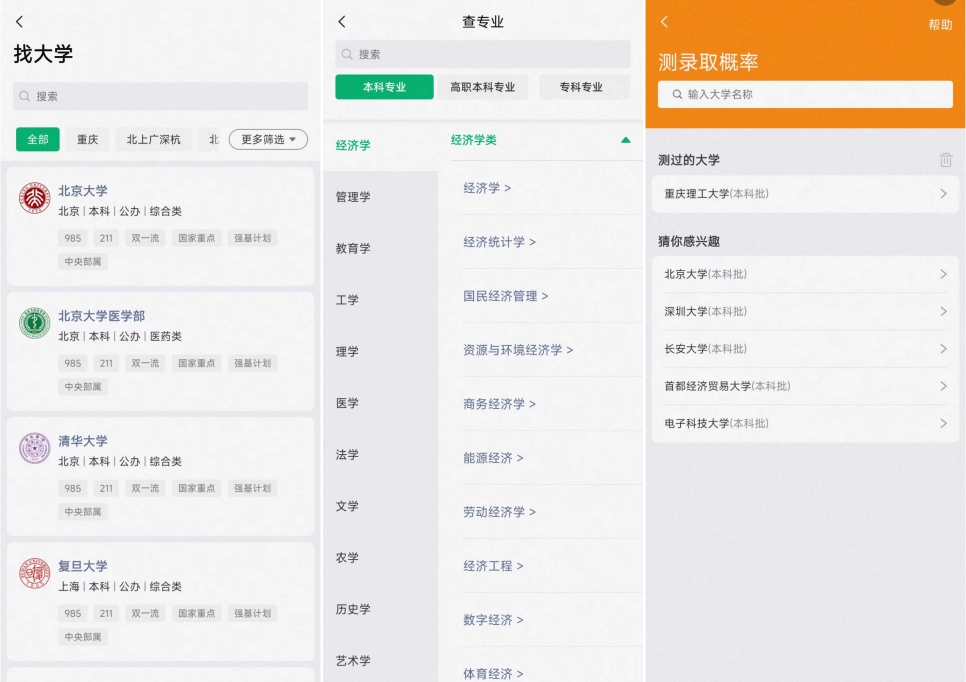Select 深圳大学 from suggested list
The image size is (966, 682).
[805, 311]
